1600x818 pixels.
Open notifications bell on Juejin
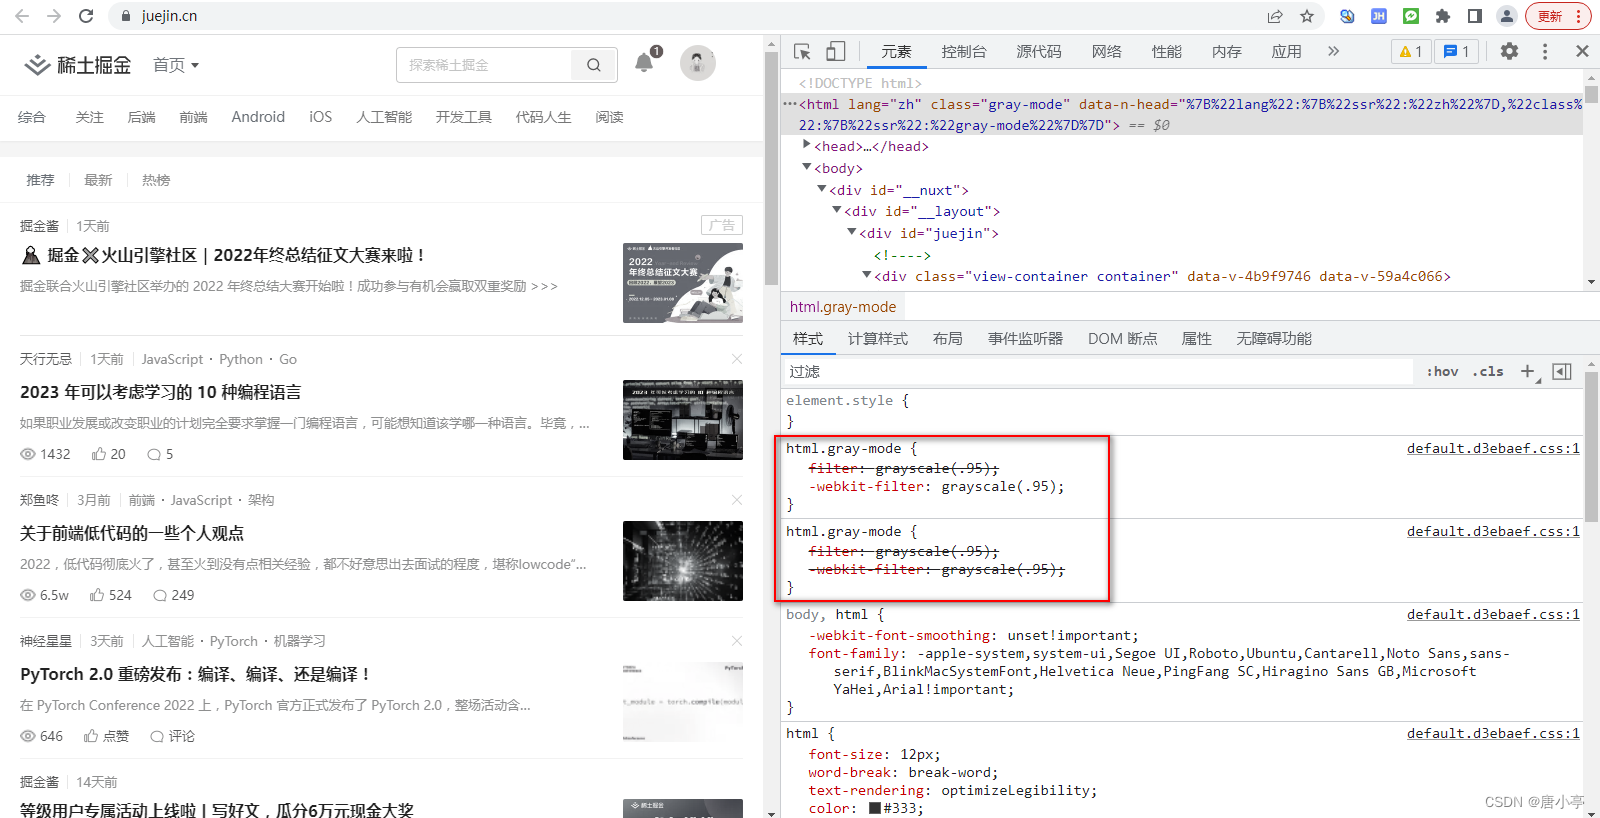(x=644, y=63)
